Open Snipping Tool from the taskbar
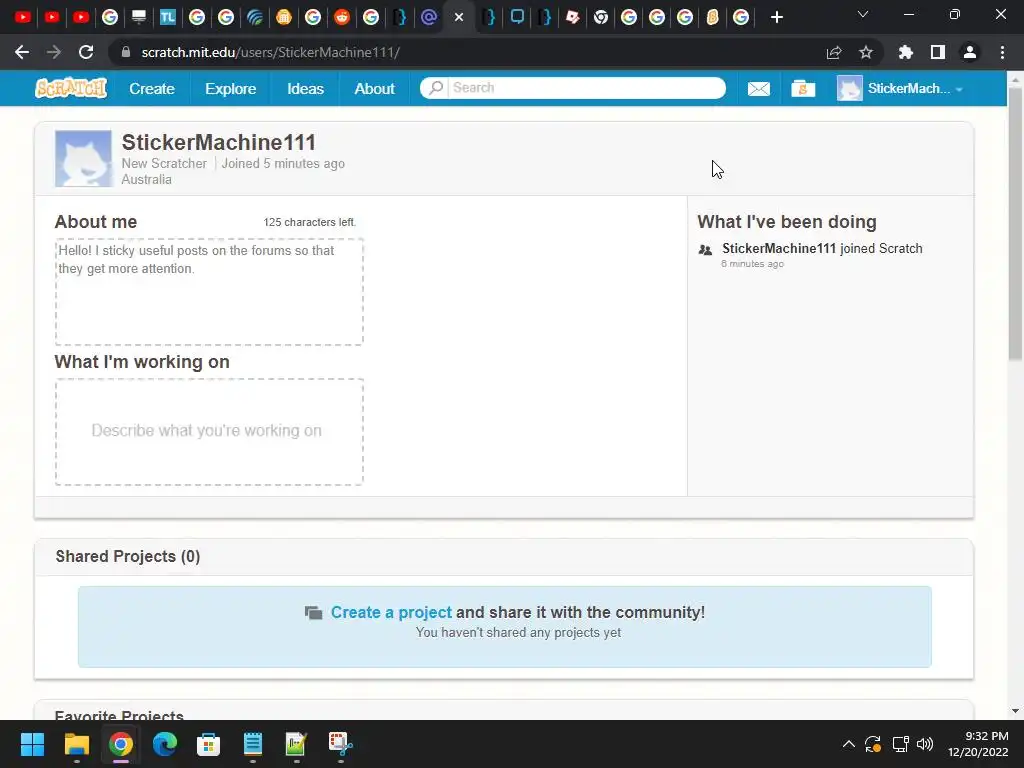This screenshot has width=1024, height=768. click(340, 744)
